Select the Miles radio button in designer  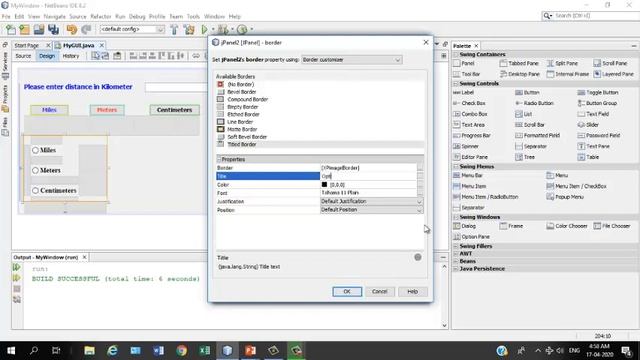pos(36,150)
